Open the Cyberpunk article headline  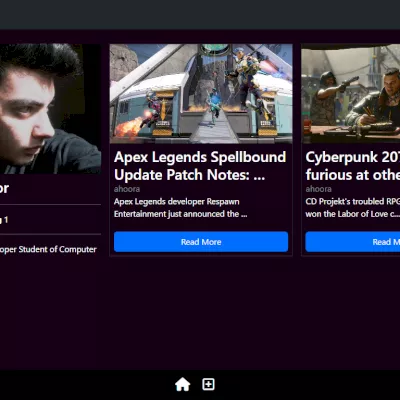(x=353, y=166)
